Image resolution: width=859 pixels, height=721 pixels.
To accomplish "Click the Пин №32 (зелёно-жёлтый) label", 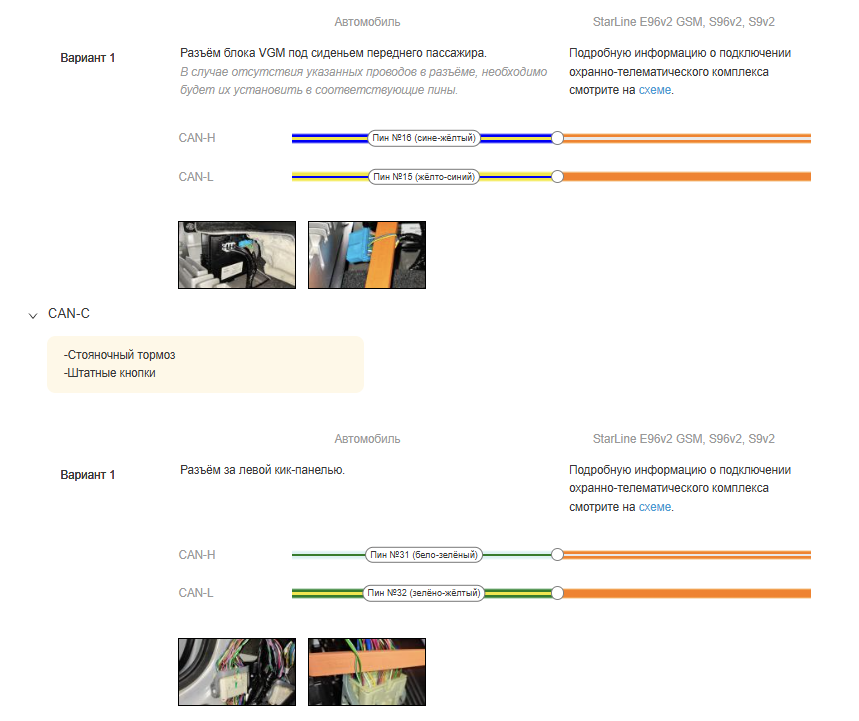I will pos(424,593).
